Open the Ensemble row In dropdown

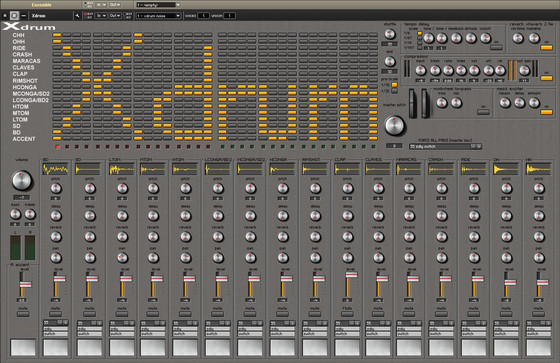(101, 5)
